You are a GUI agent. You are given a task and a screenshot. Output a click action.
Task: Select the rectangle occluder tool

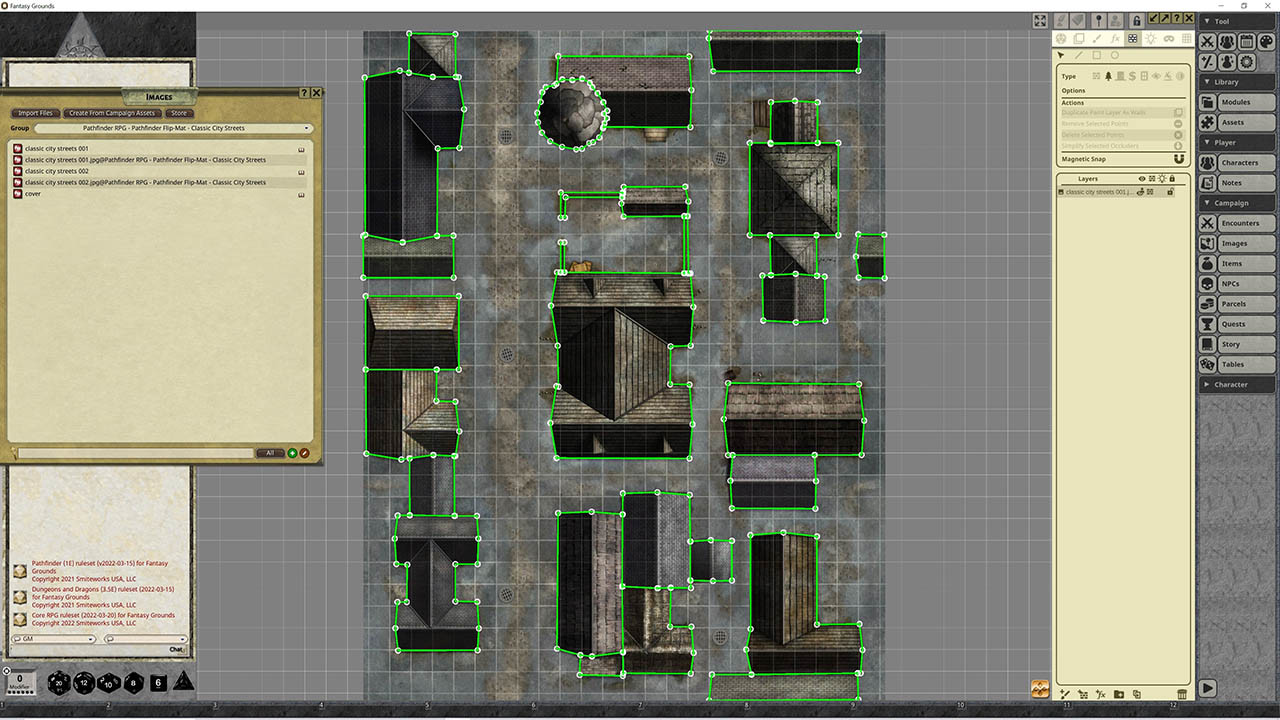pyautogui.click(x=1097, y=55)
